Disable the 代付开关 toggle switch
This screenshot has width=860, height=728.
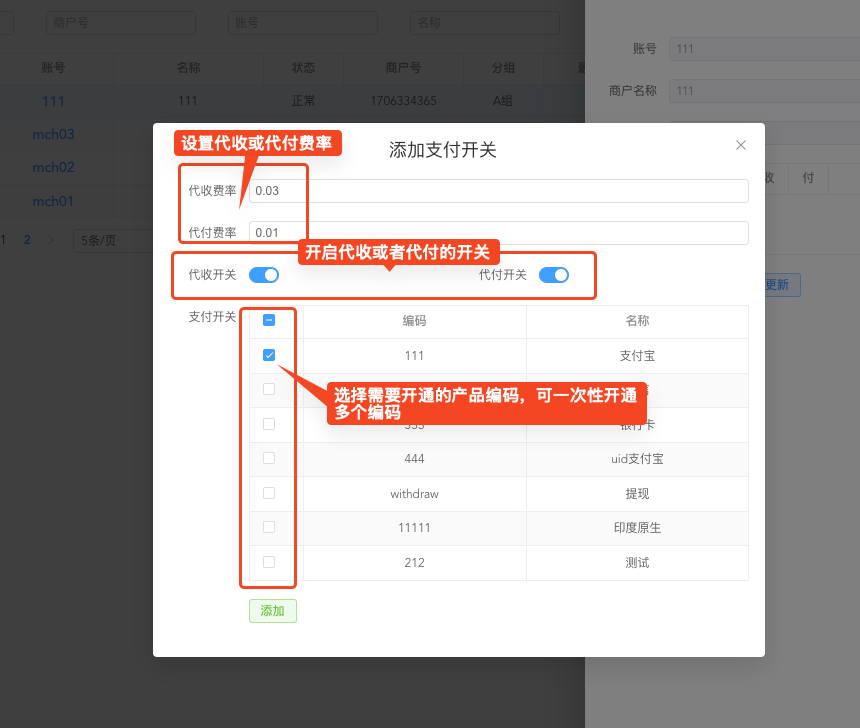553,274
